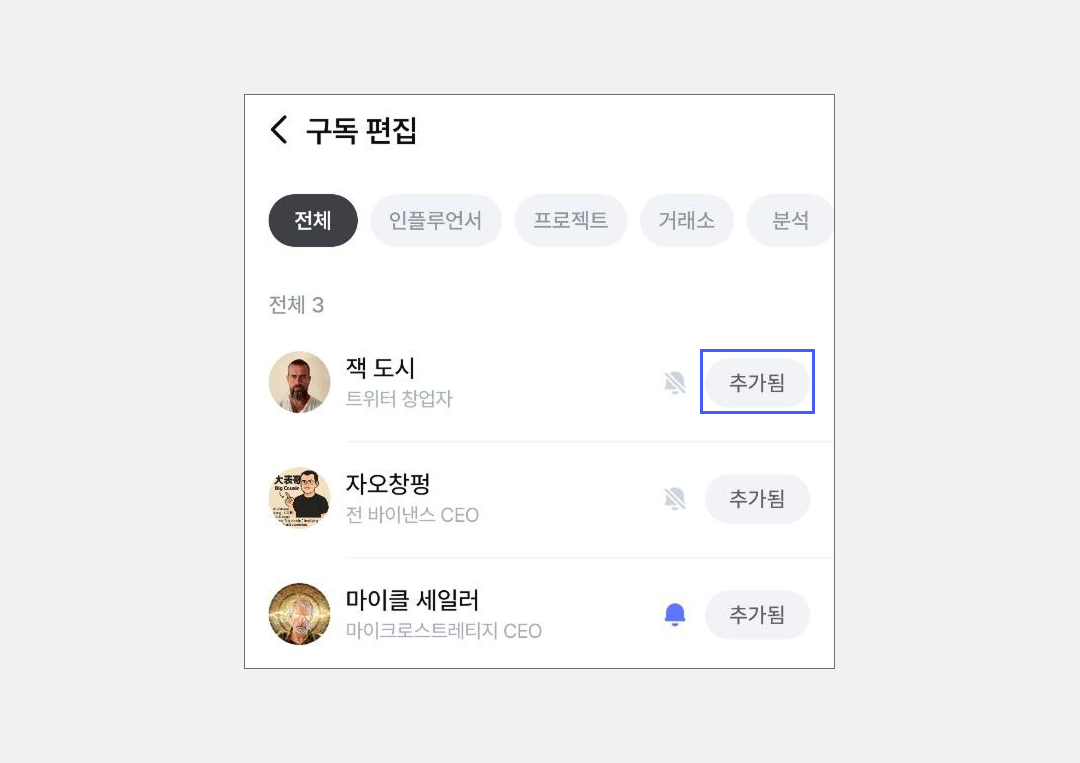1080x763 pixels.
Task: Go back using the left arrow
Action: [279, 130]
